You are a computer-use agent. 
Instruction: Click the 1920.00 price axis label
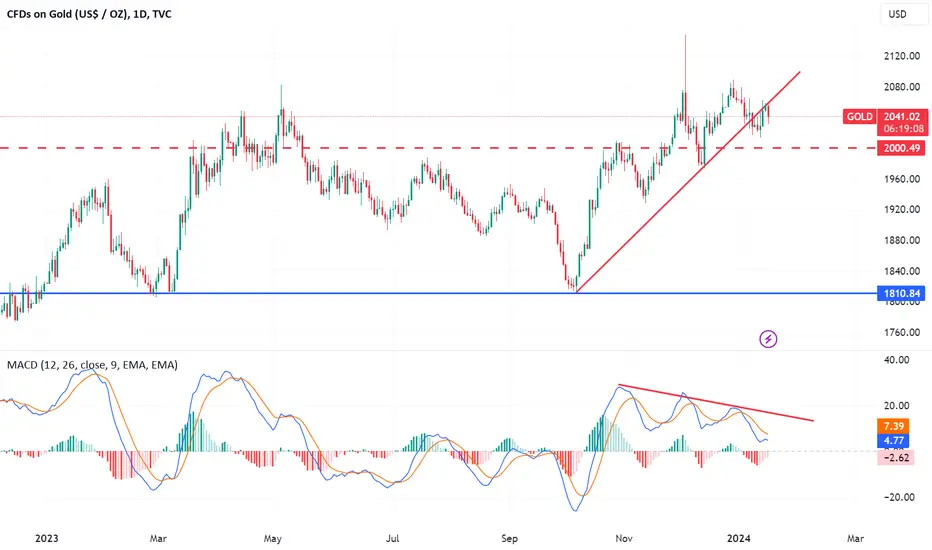tap(902, 209)
